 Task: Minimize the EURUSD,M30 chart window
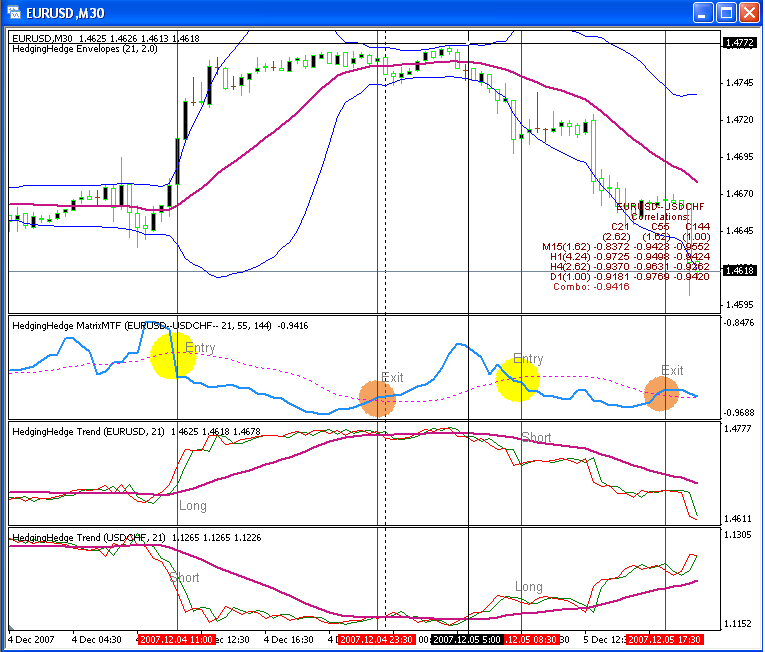703,13
